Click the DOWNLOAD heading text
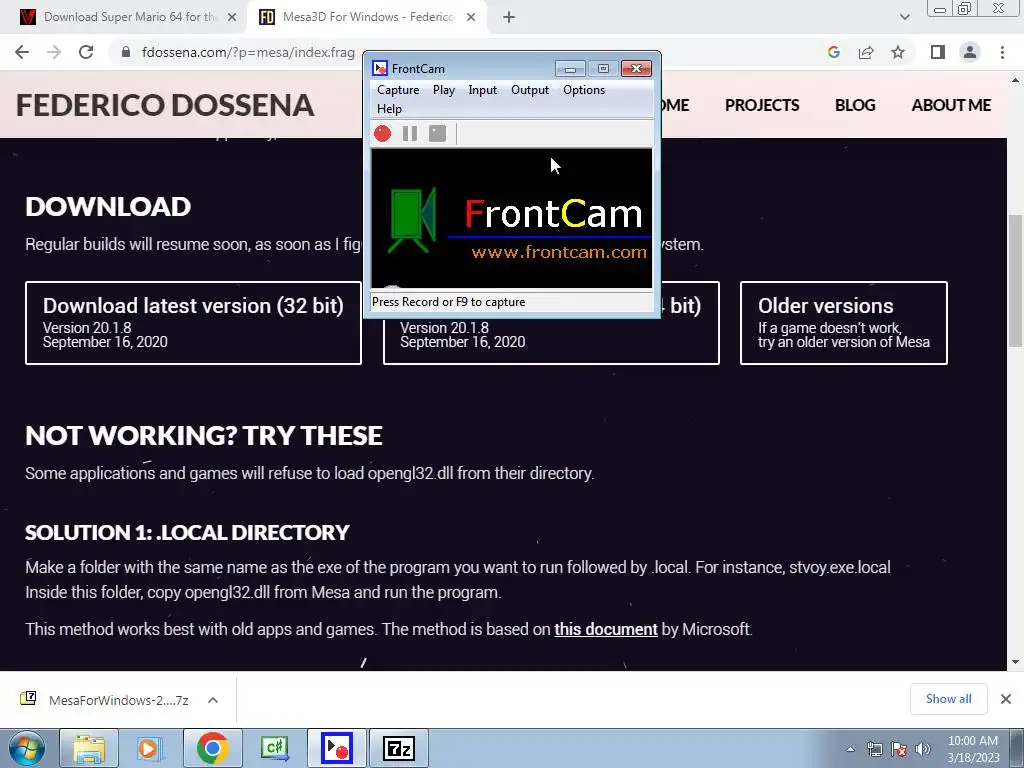1024x768 pixels. 108,207
